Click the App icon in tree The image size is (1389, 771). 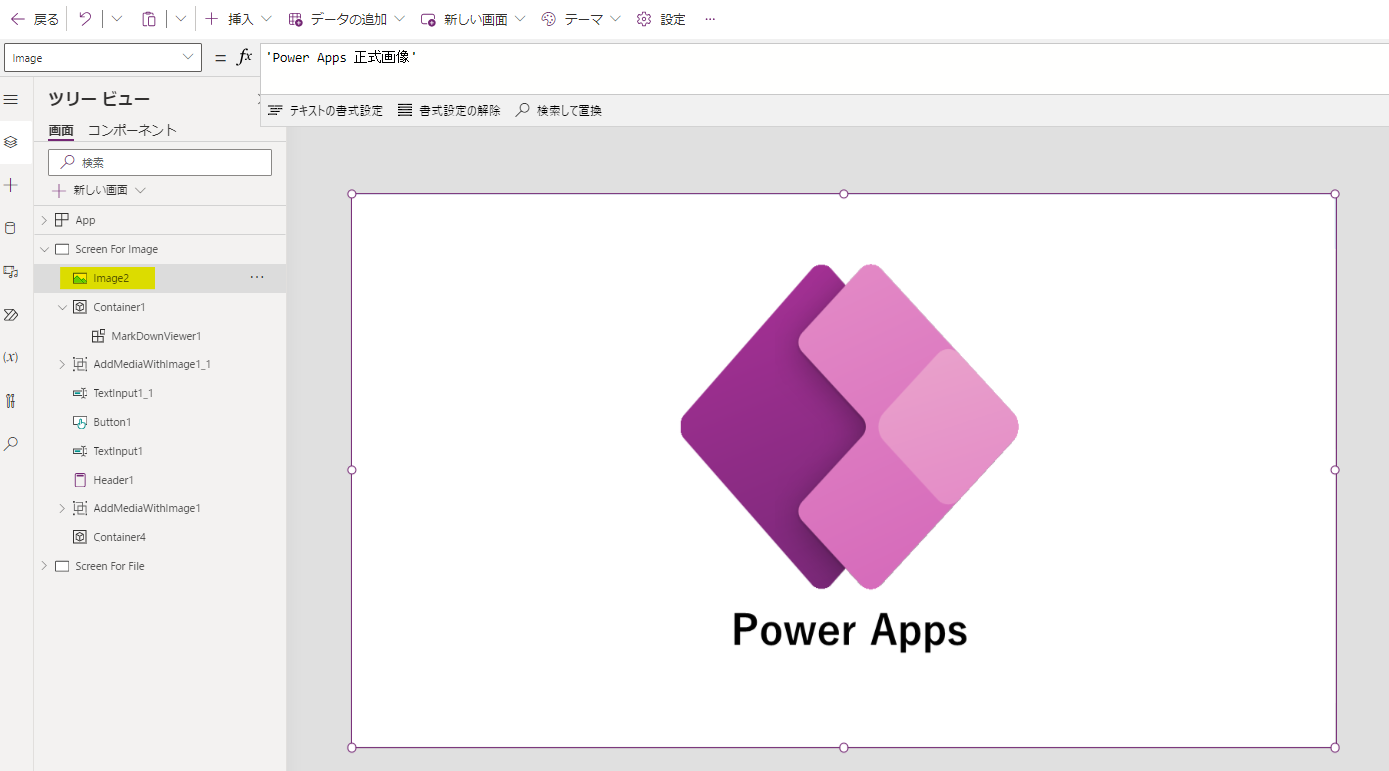click(62, 220)
